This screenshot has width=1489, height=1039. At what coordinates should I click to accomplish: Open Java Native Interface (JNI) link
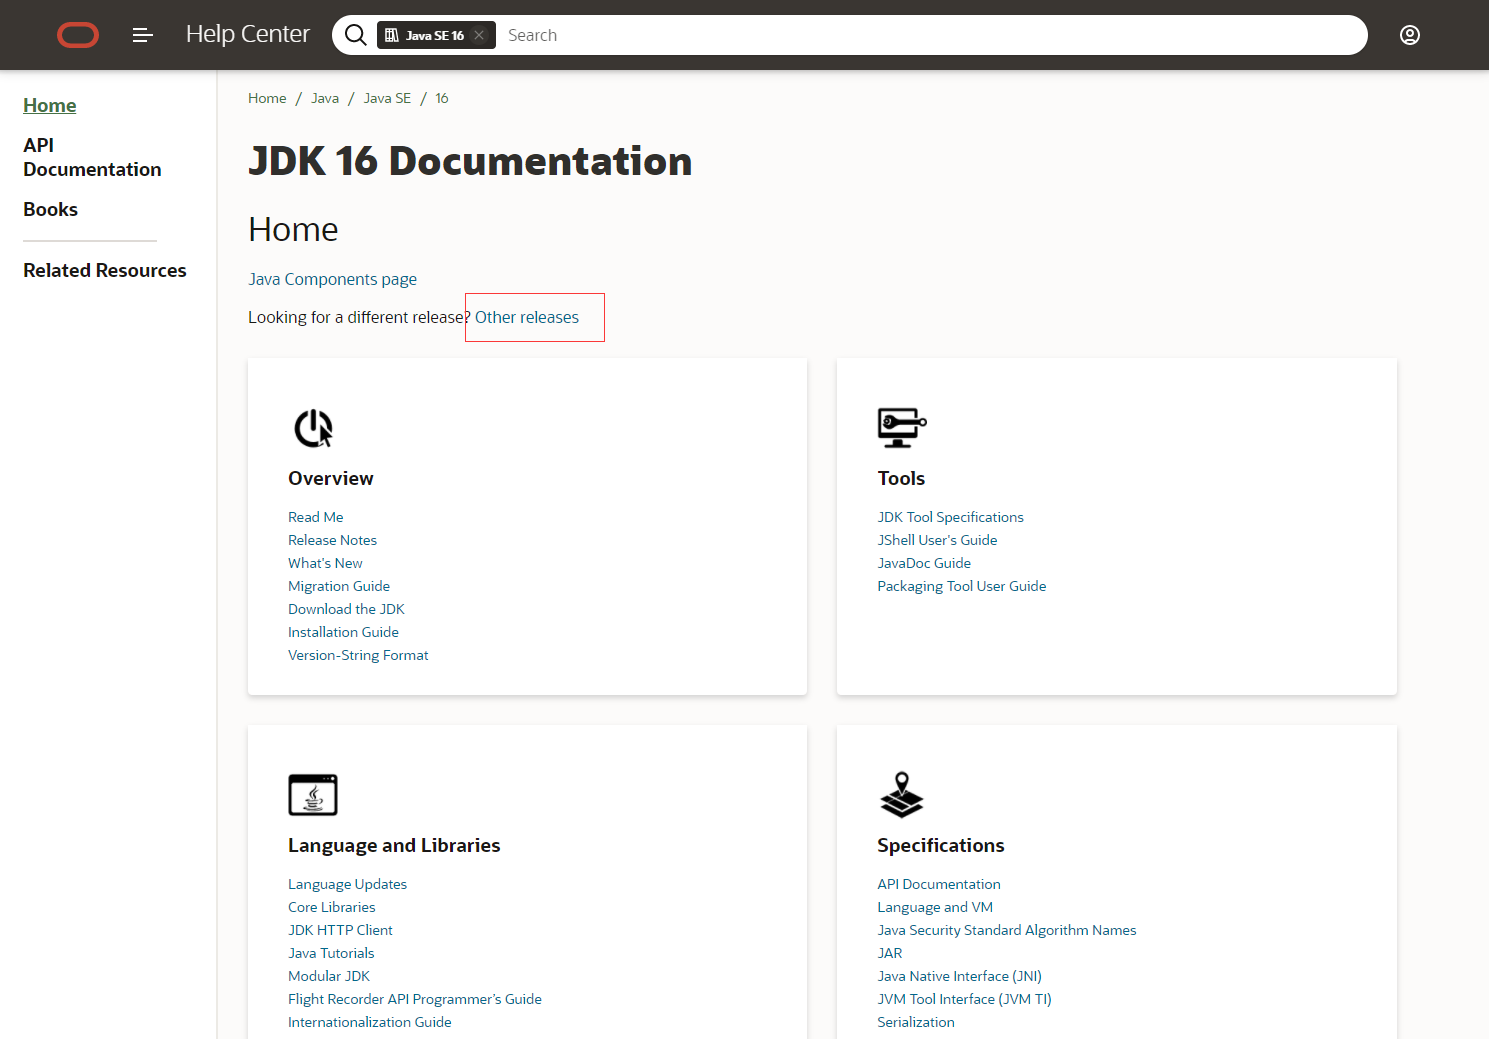pos(960,976)
